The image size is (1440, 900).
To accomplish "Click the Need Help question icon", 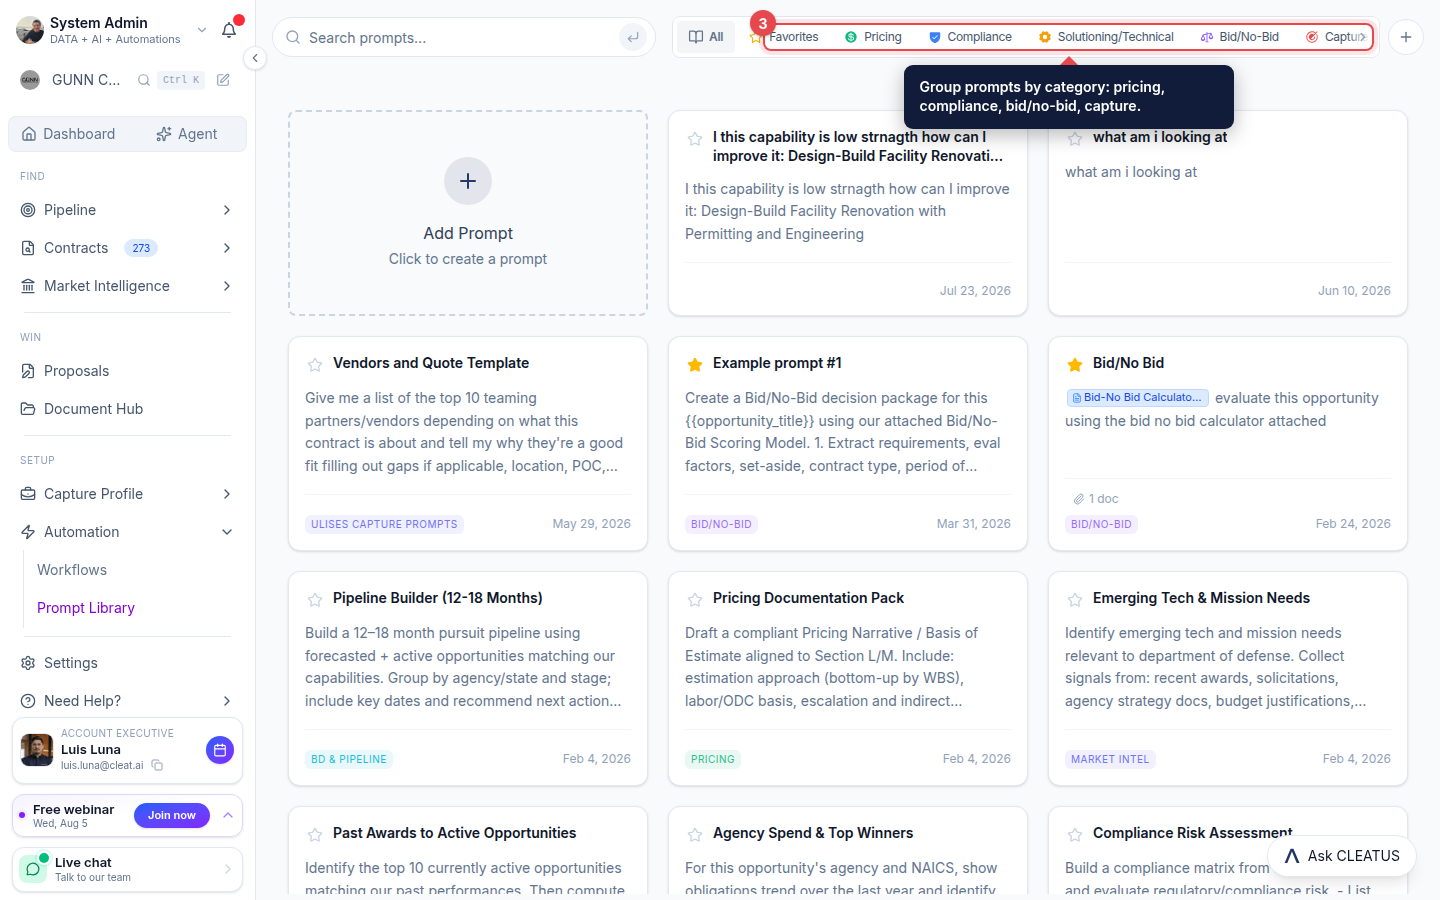I will [x=28, y=701].
